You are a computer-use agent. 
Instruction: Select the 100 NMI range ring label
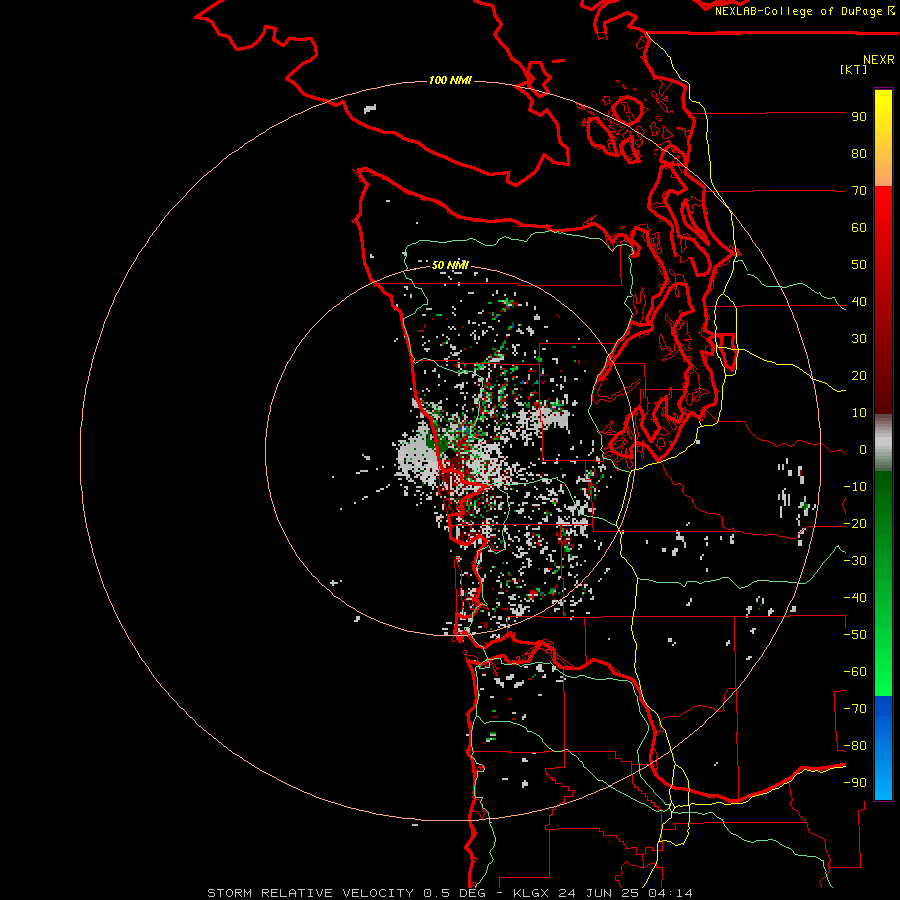(450, 80)
